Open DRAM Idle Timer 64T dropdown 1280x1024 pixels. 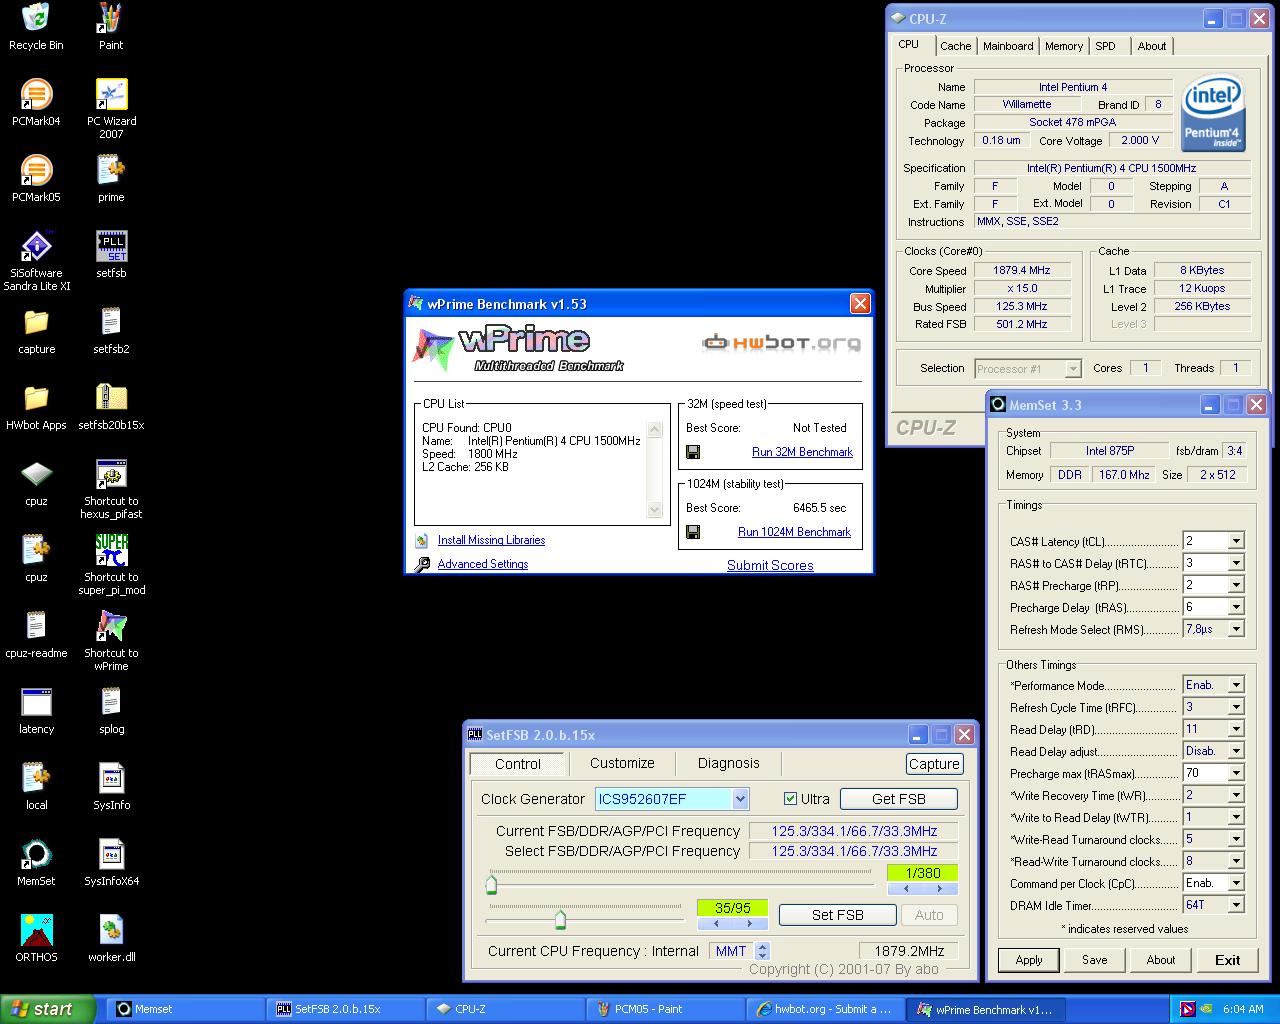(1236, 905)
